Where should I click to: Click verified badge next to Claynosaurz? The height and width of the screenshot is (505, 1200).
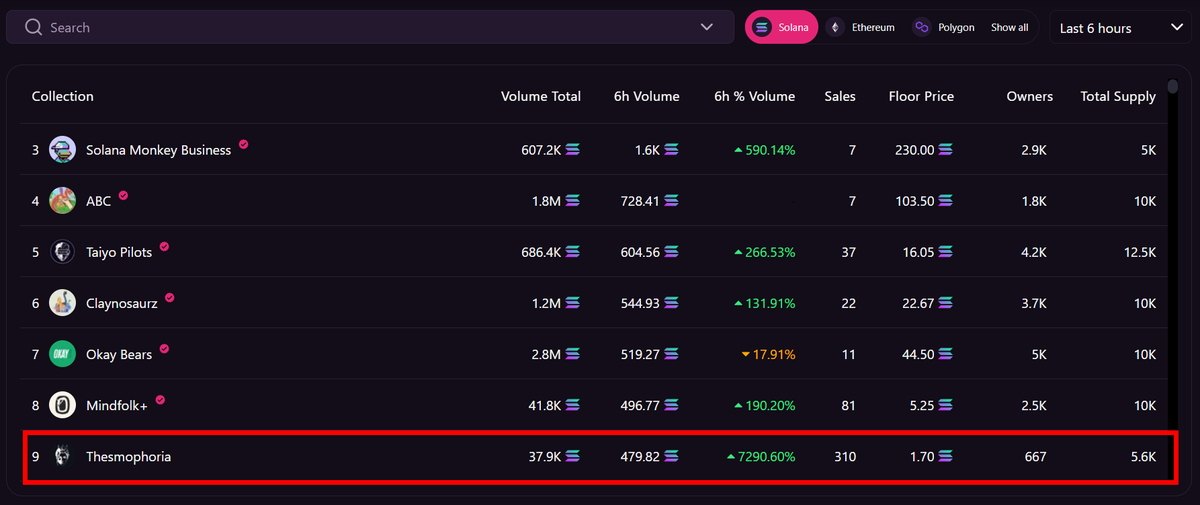[170, 297]
